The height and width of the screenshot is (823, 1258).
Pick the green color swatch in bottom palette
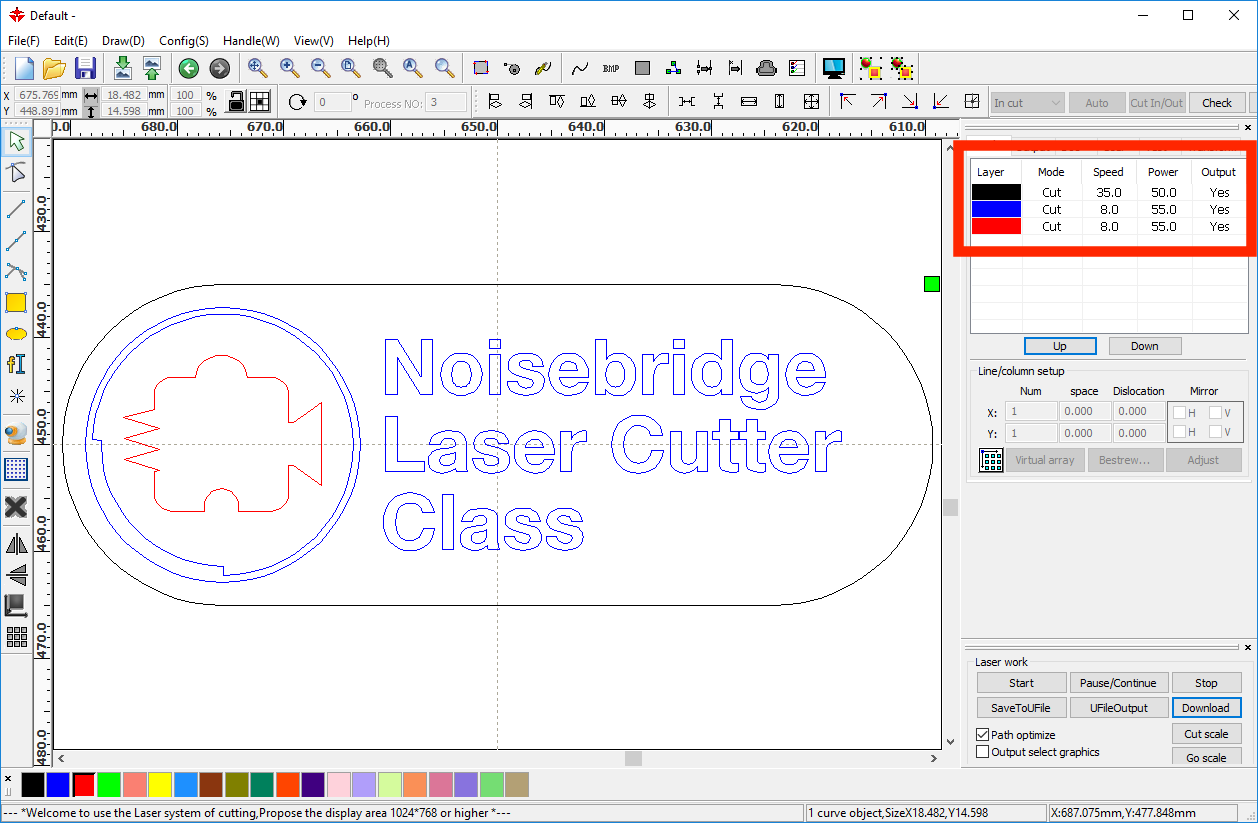coord(108,785)
